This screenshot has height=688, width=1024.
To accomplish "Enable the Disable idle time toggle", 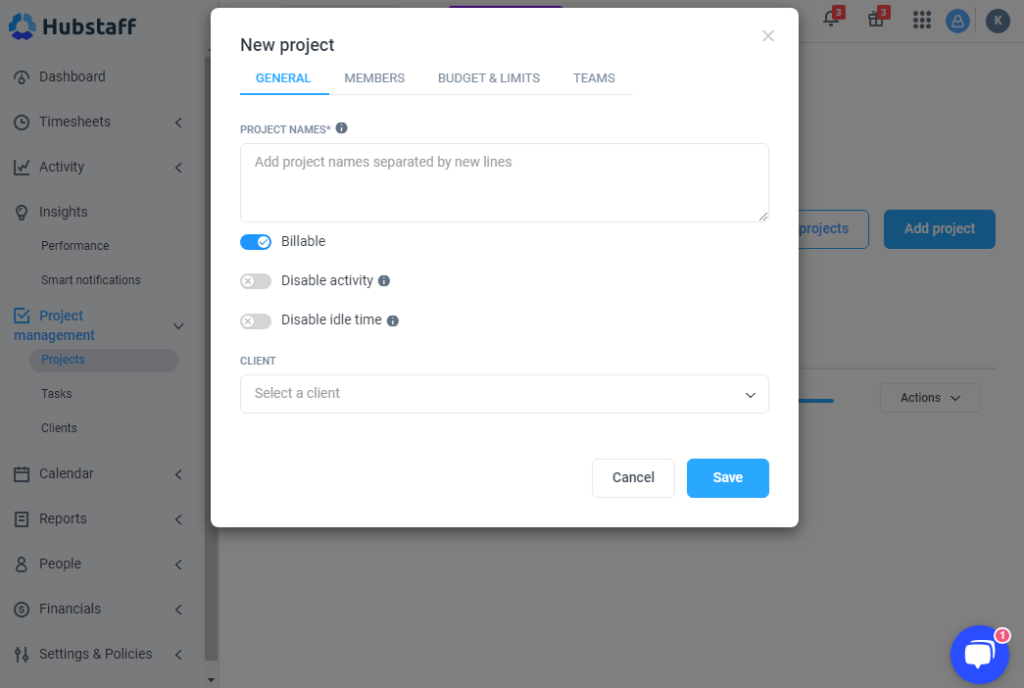I will tap(255, 319).
